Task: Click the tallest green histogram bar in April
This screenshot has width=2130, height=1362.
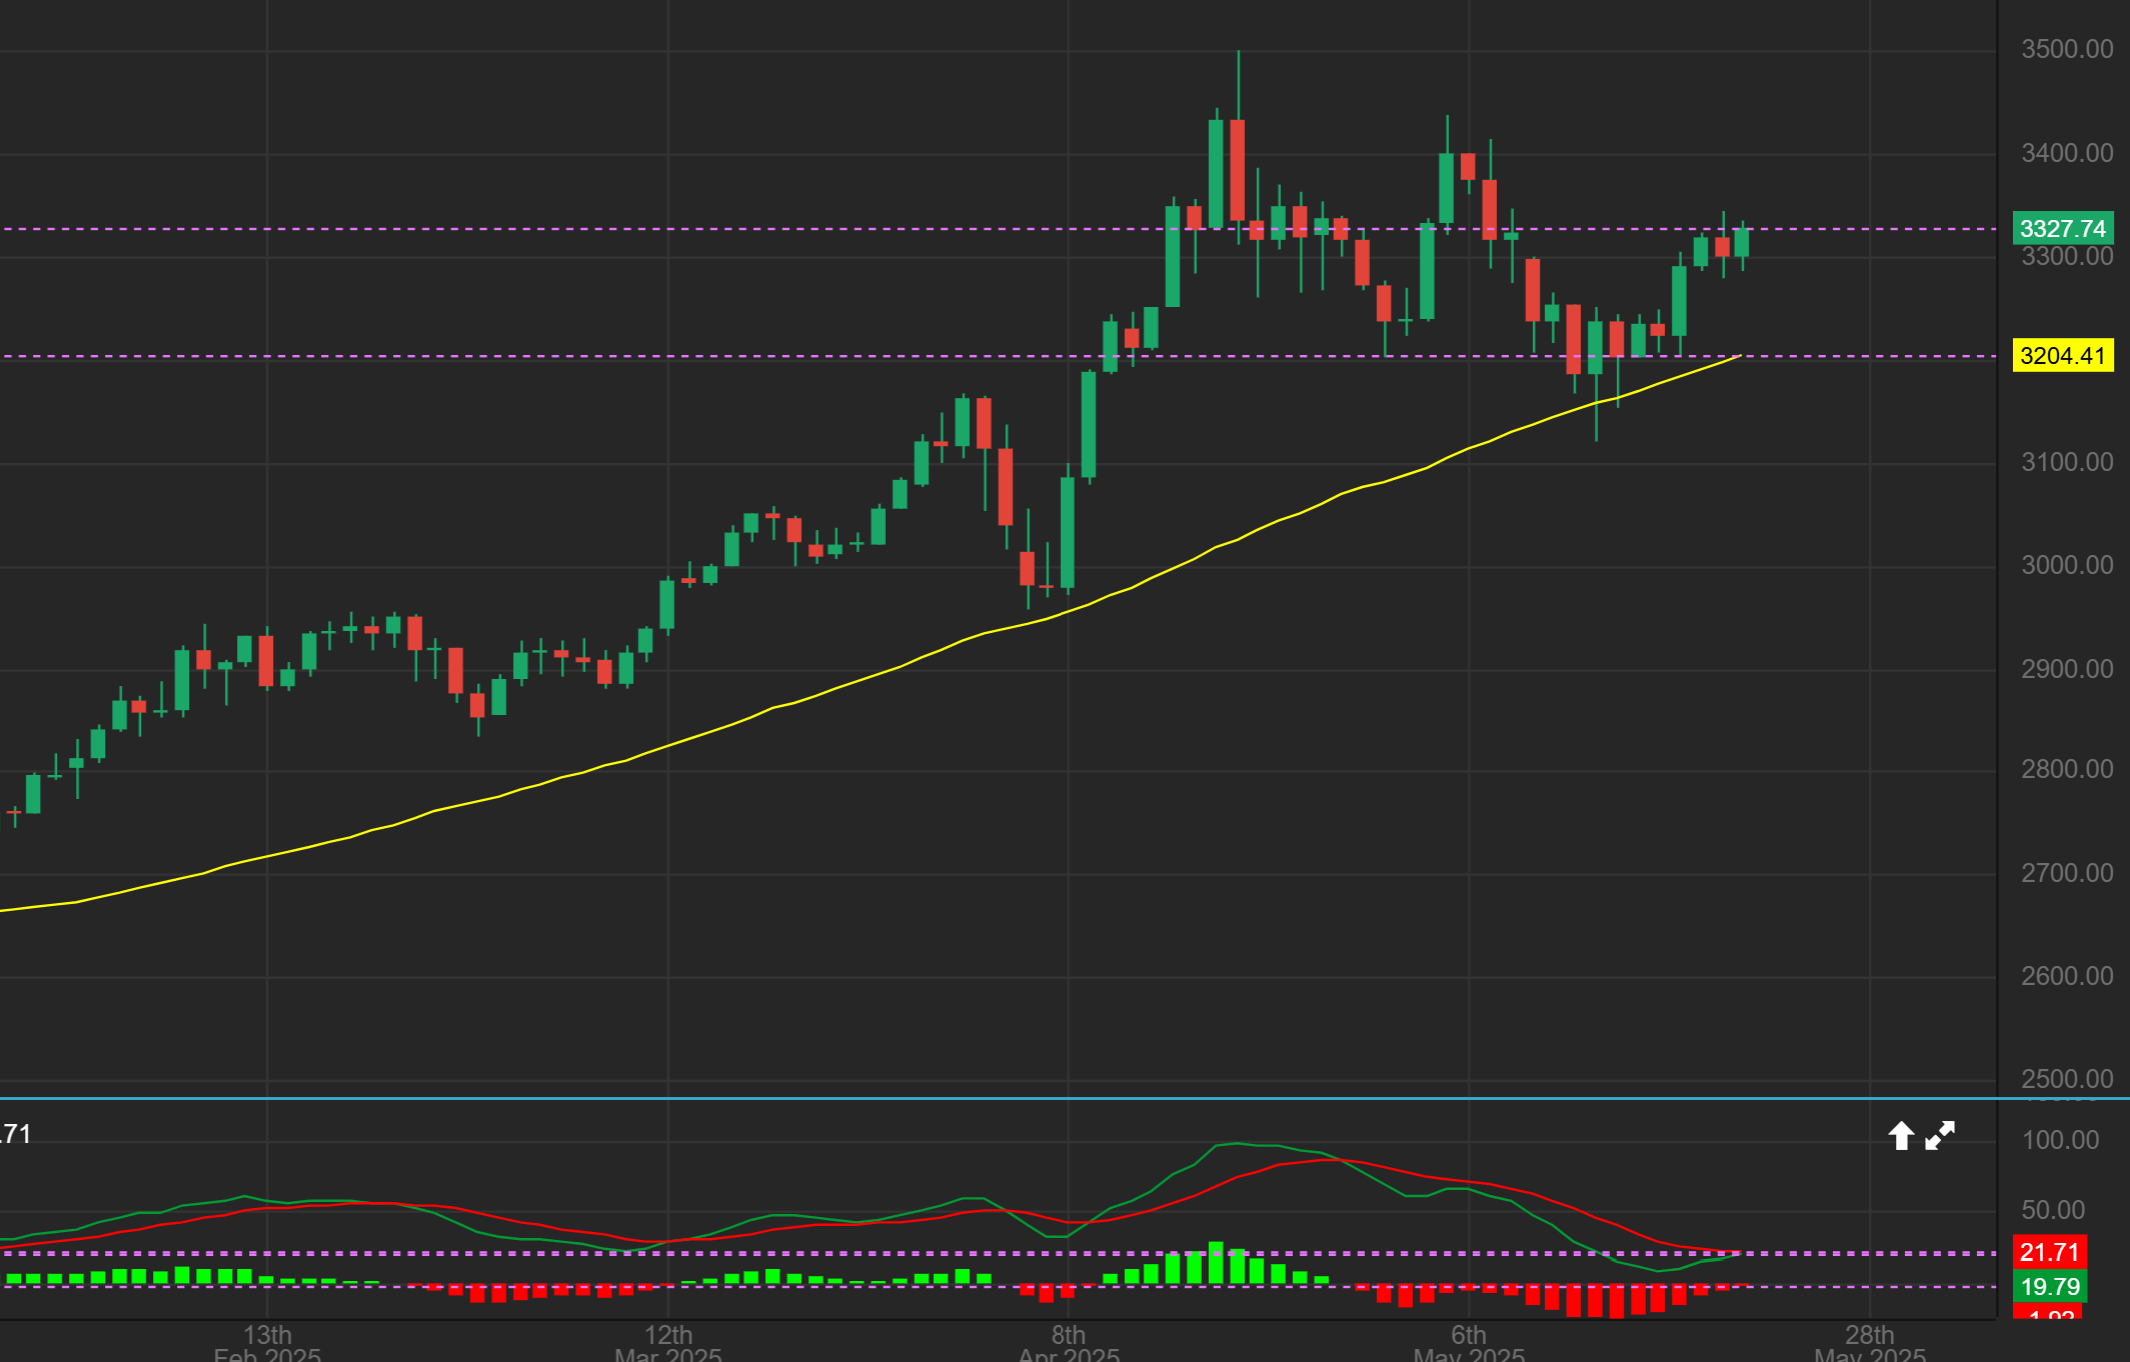Action: click(1216, 1264)
